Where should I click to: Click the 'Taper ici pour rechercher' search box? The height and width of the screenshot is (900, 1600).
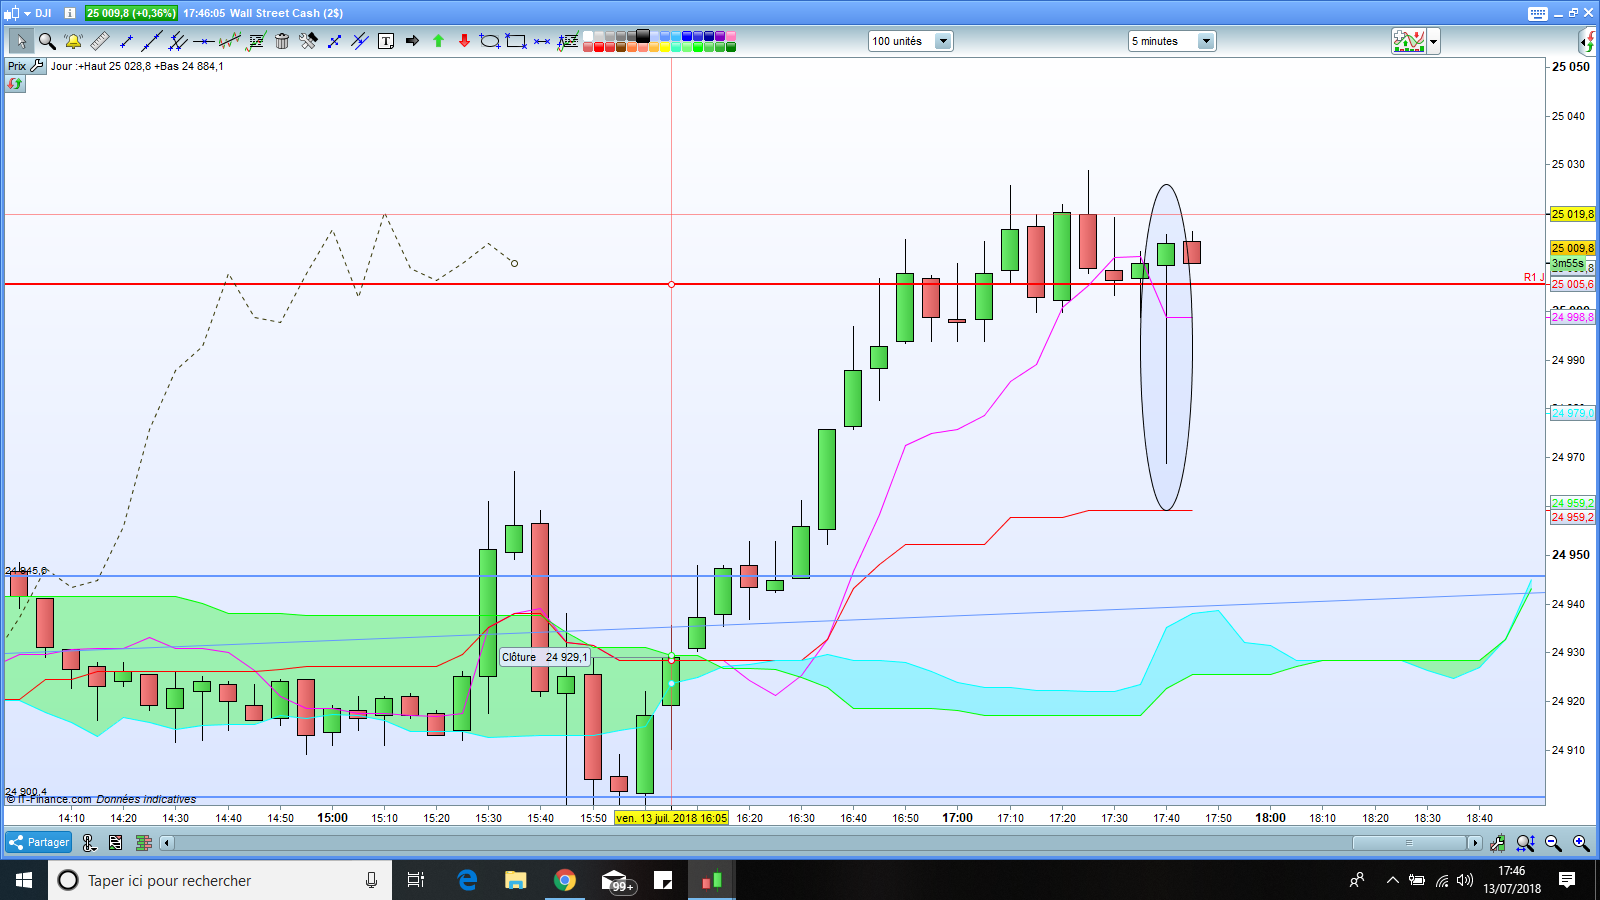(220, 880)
